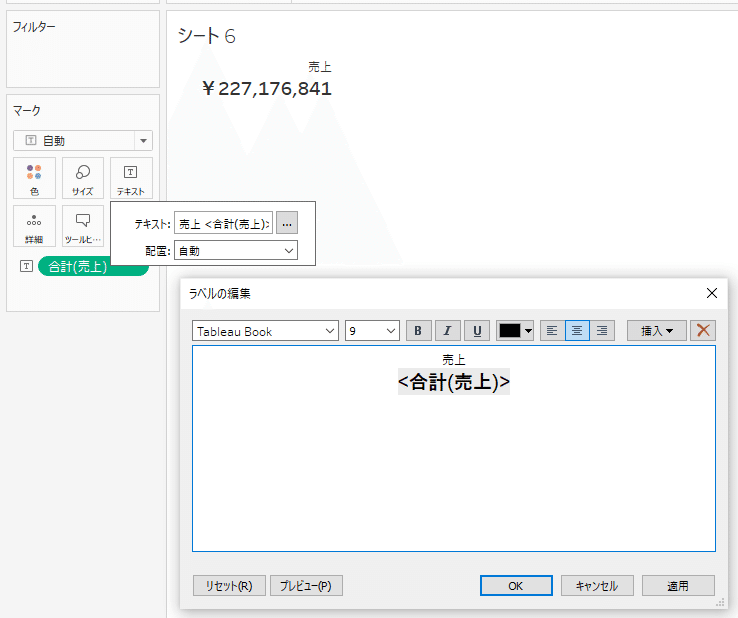Click the ￥227,176,841 value in view
This screenshot has height=618, width=738.
[x=266, y=88]
